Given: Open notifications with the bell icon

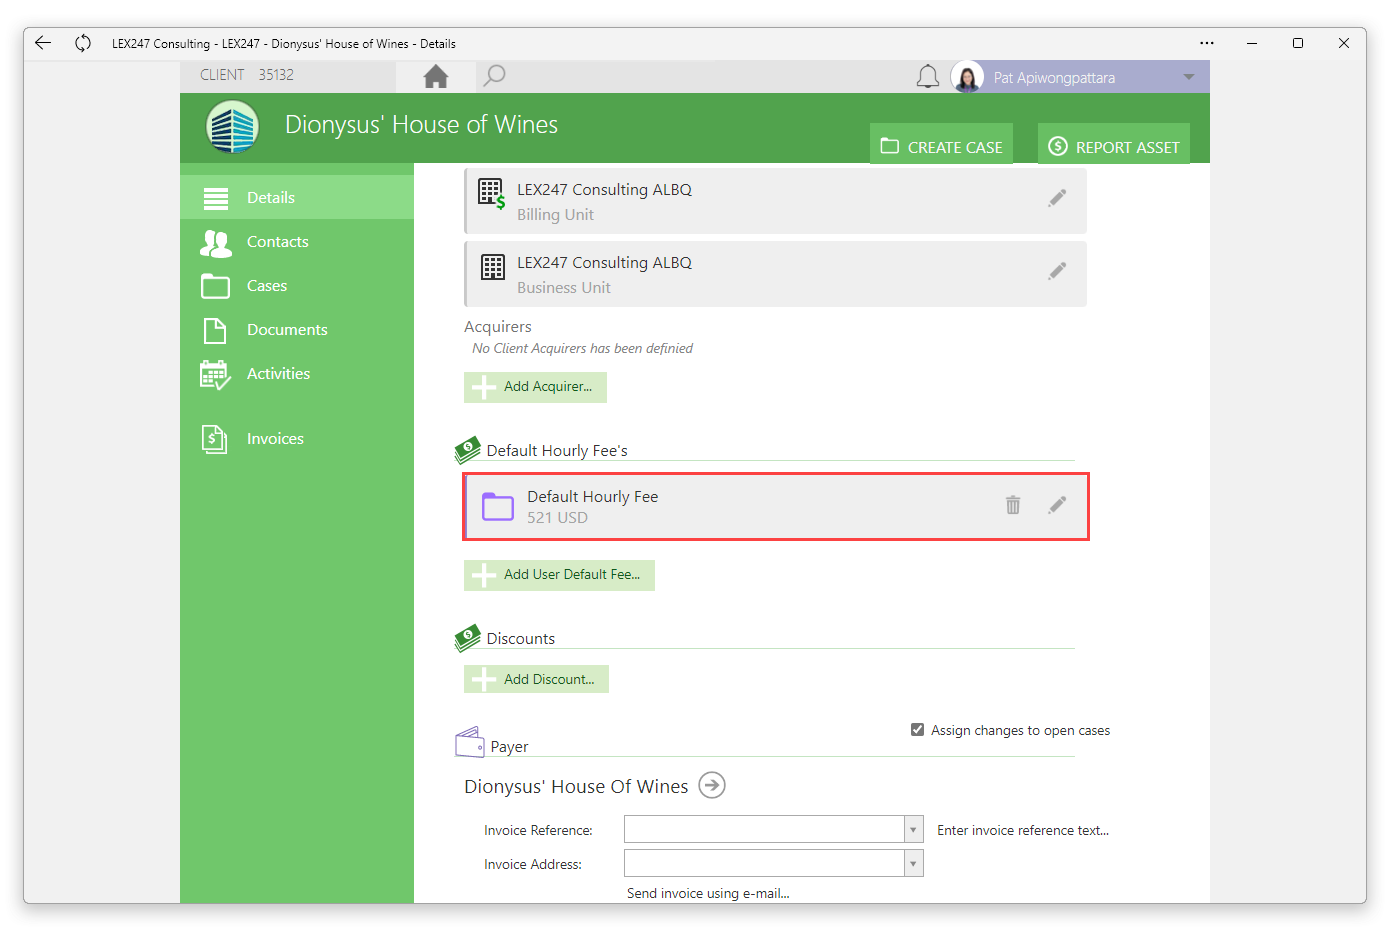Looking at the screenshot, I should tap(928, 77).
